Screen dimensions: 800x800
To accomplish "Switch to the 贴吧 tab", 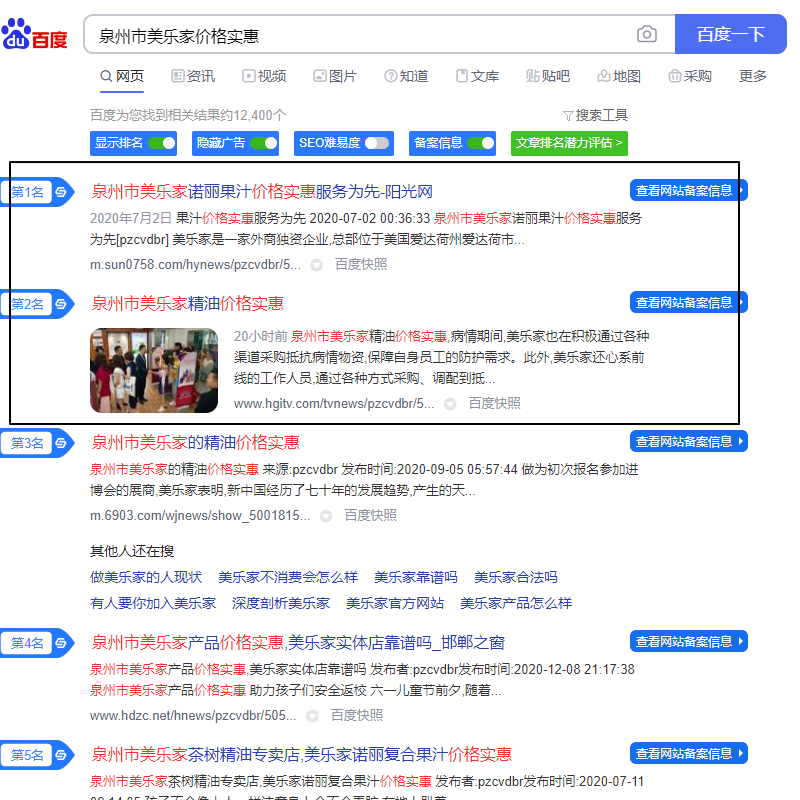I will pyautogui.click(x=548, y=77).
